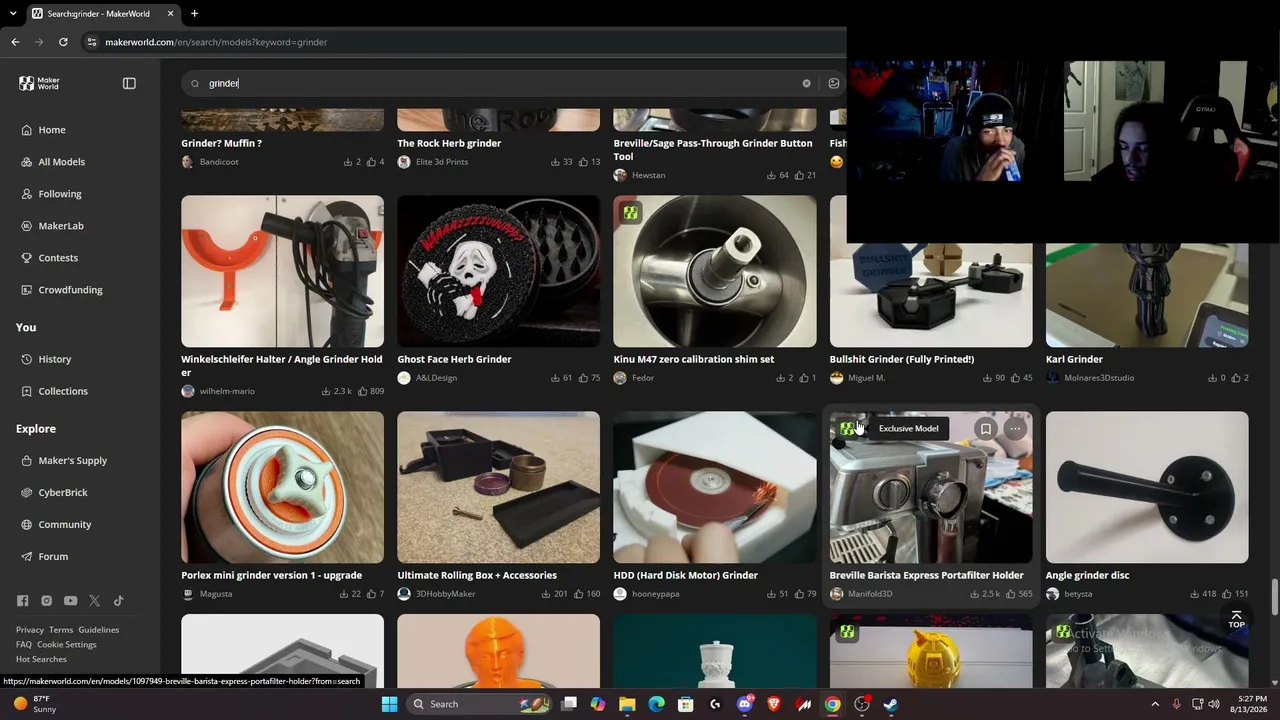
Task: Like the Ghost Face Herb Grinder model
Action: [x=583, y=378]
